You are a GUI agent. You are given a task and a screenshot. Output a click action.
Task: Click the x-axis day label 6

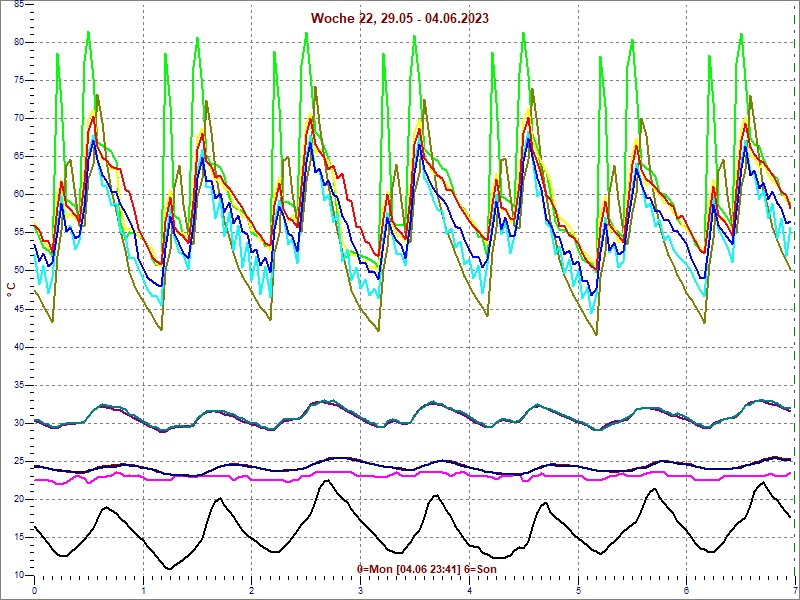click(687, 591)
